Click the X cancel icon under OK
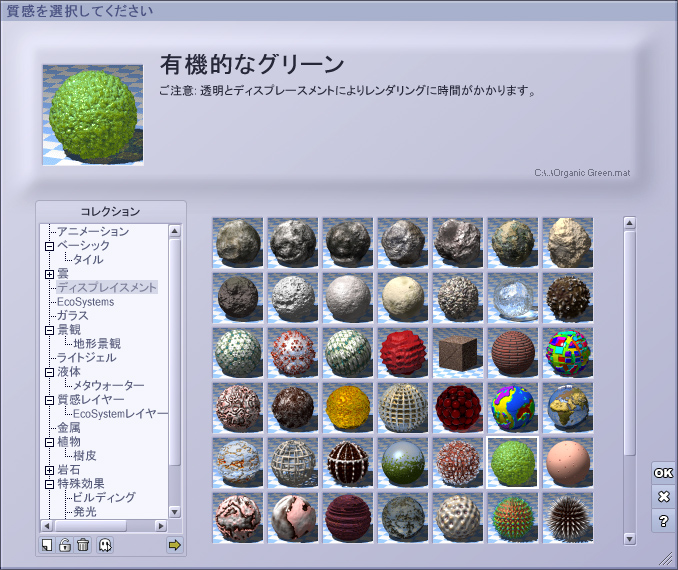 point(663,497)
